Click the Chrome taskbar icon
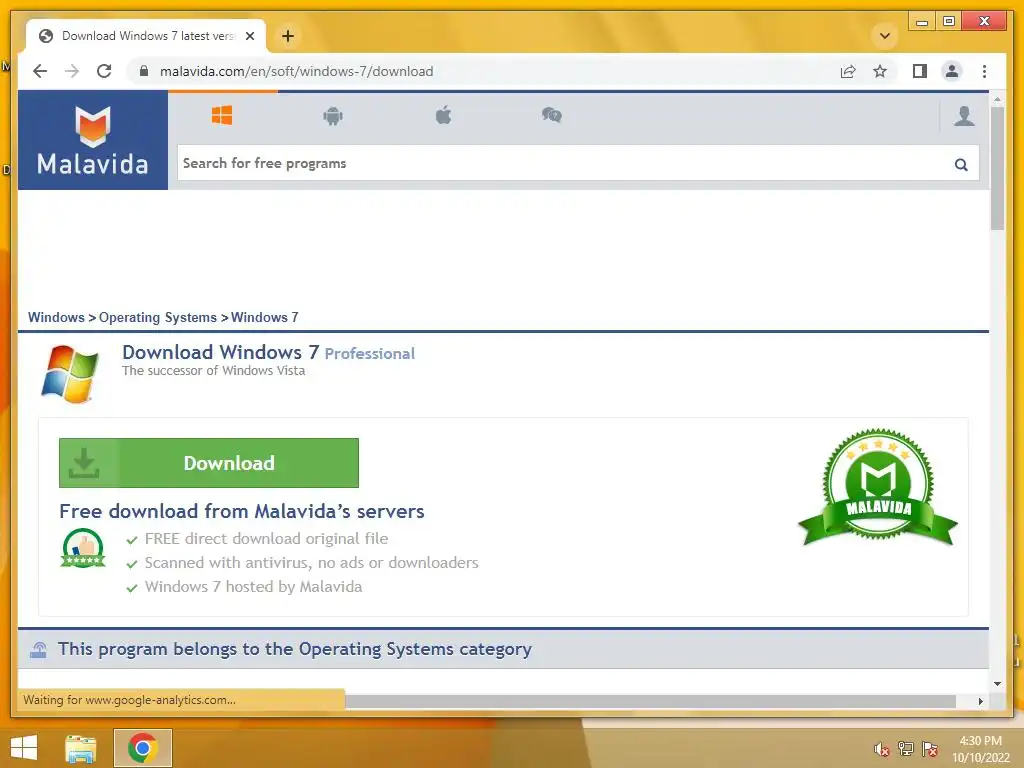The image size is (1024, 768). coord(142,748)
